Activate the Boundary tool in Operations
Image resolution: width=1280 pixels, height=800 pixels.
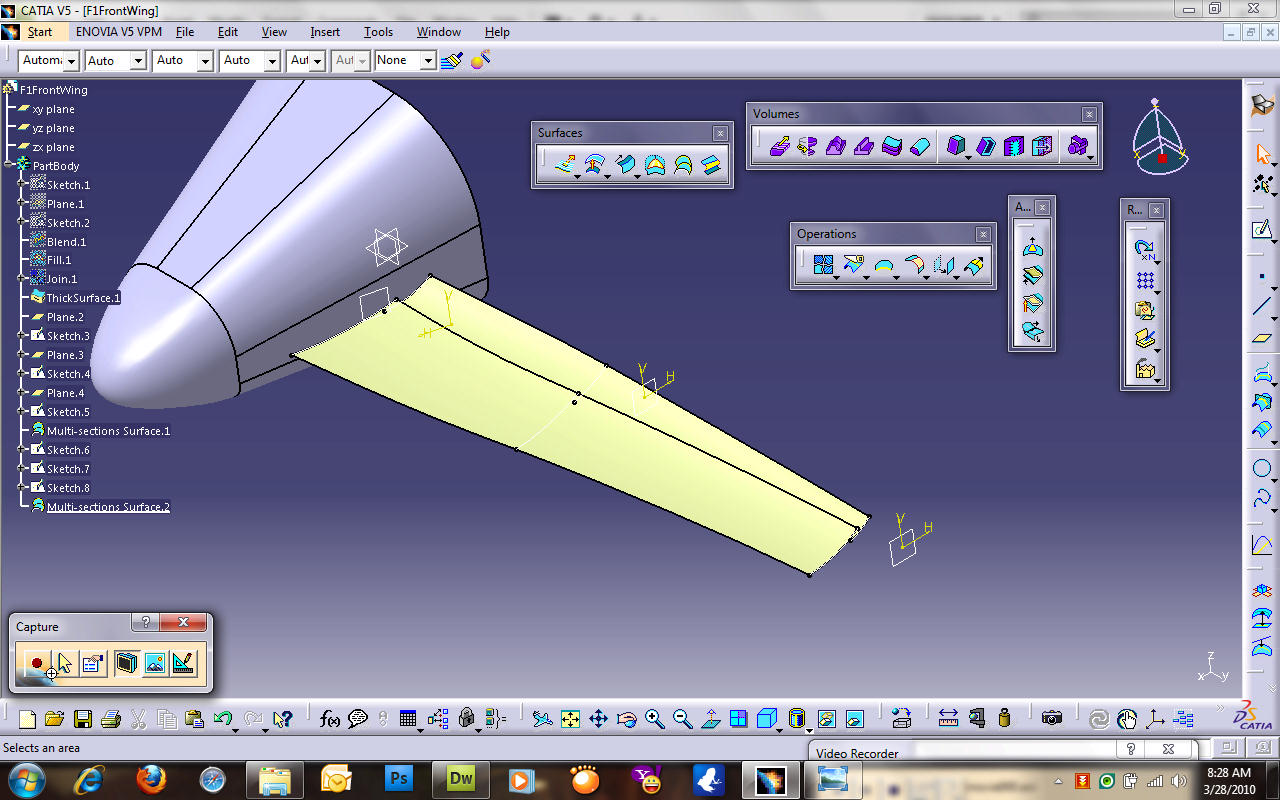point(884,265)
